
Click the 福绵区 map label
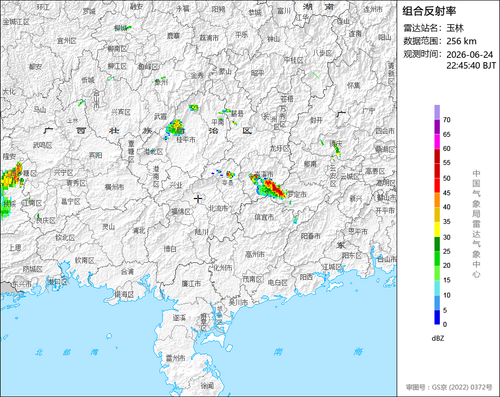tap(181, 211)
